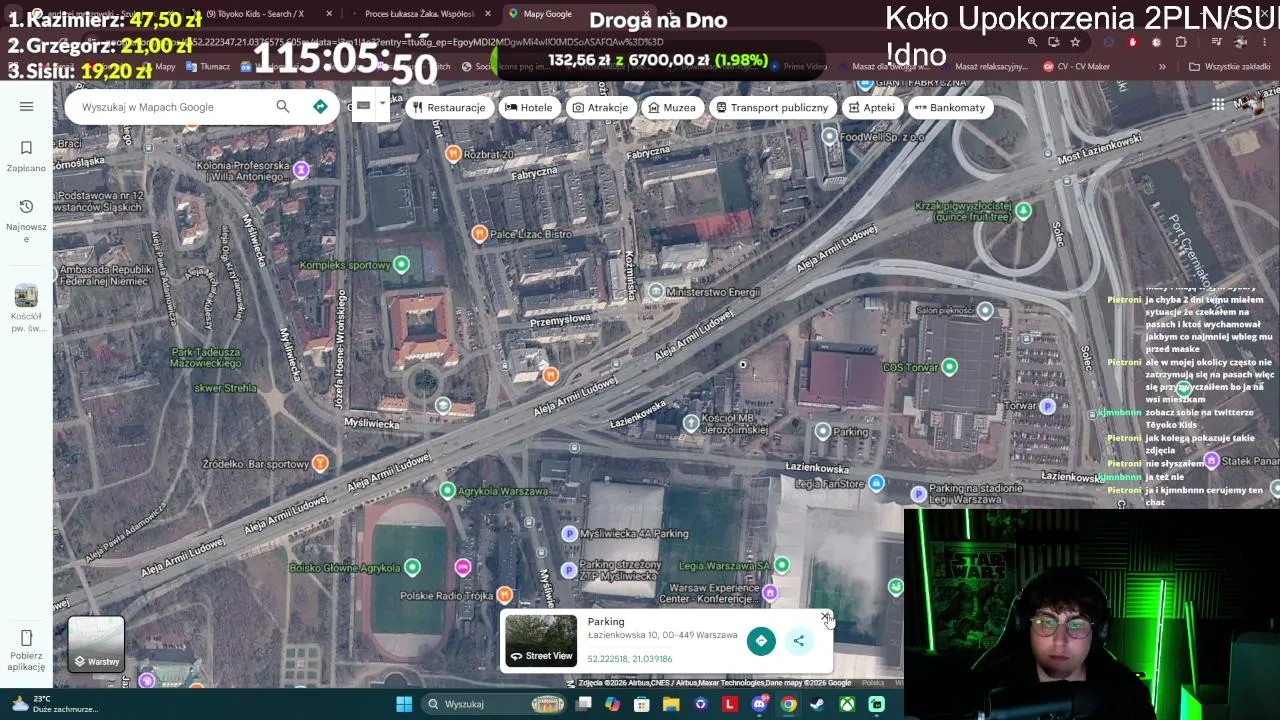Viewport: 1280px width, 720px height.
Task: Filter map by Restauracje
Action: click(449, 107)
